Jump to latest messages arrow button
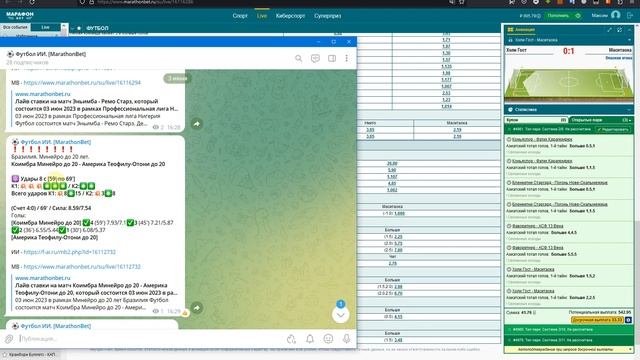Image resolution: width=640 pixels, height=360 pixels. click(340, 315)
